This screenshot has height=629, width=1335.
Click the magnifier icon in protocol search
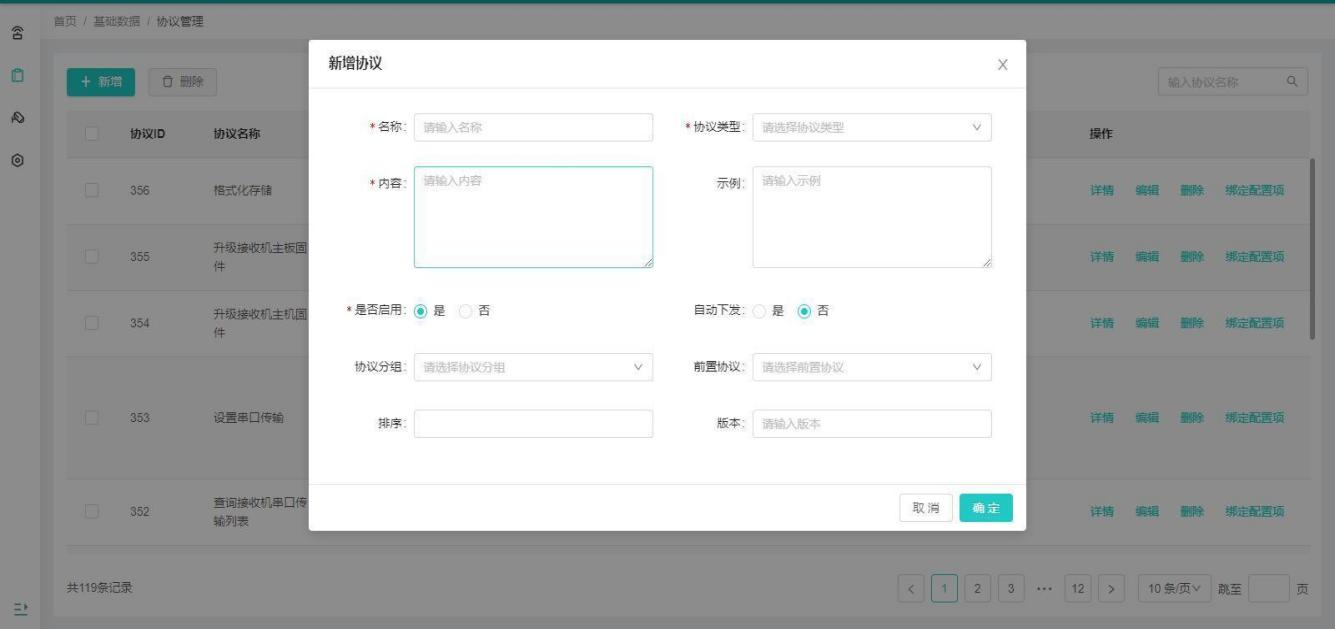[1292, 82]
